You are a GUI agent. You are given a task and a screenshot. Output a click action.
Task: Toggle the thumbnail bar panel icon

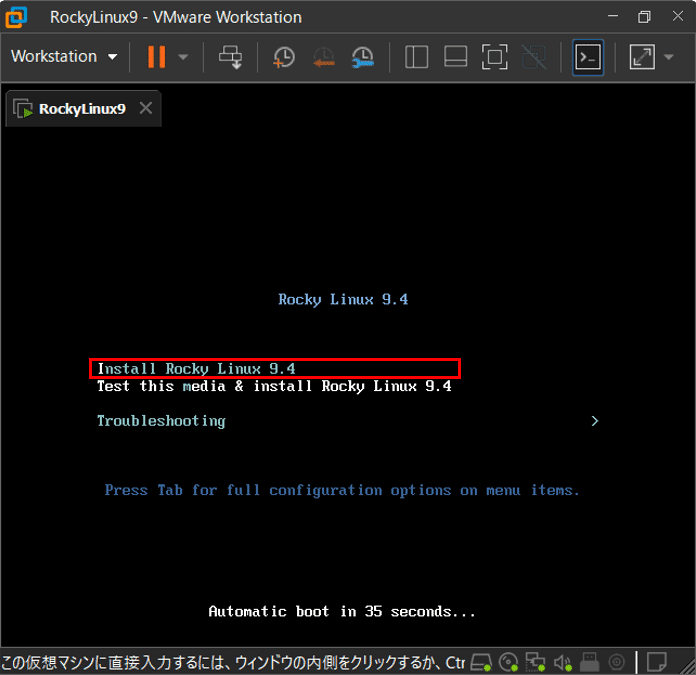pos(455,57)
